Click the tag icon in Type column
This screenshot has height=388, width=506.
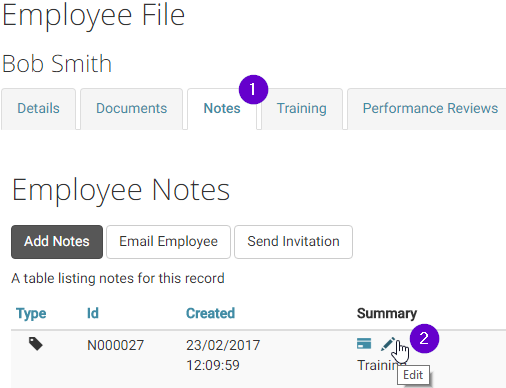coord(36,344)
